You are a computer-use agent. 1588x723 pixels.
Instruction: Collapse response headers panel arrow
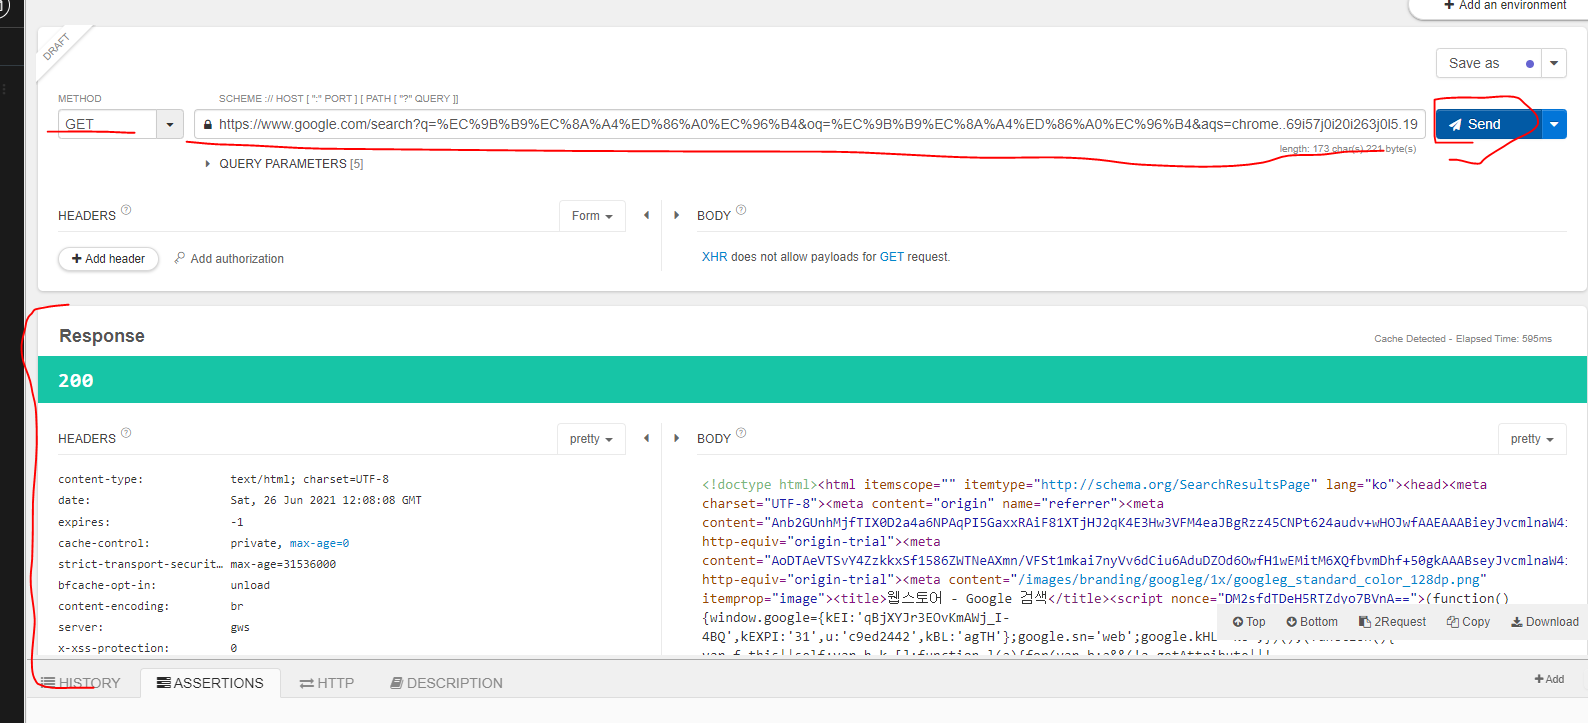(x=646, y=438)
